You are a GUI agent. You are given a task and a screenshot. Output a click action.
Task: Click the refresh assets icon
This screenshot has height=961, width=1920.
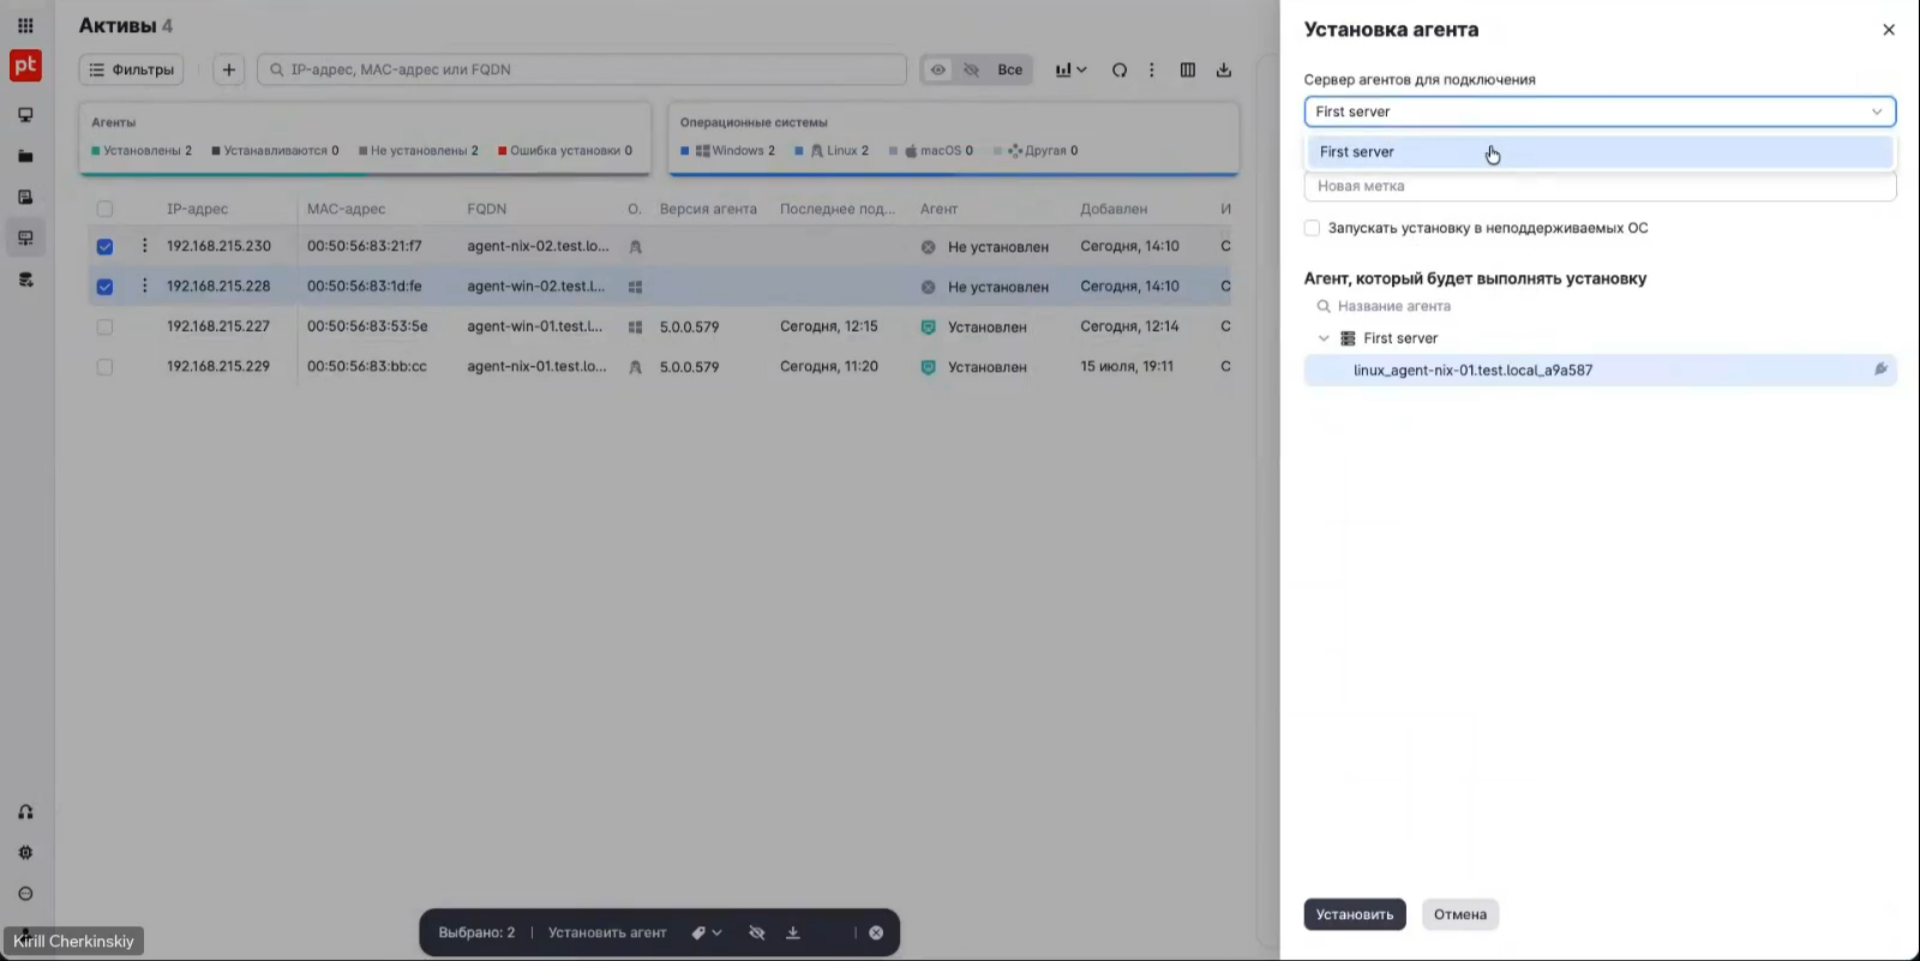point(1119,70)
